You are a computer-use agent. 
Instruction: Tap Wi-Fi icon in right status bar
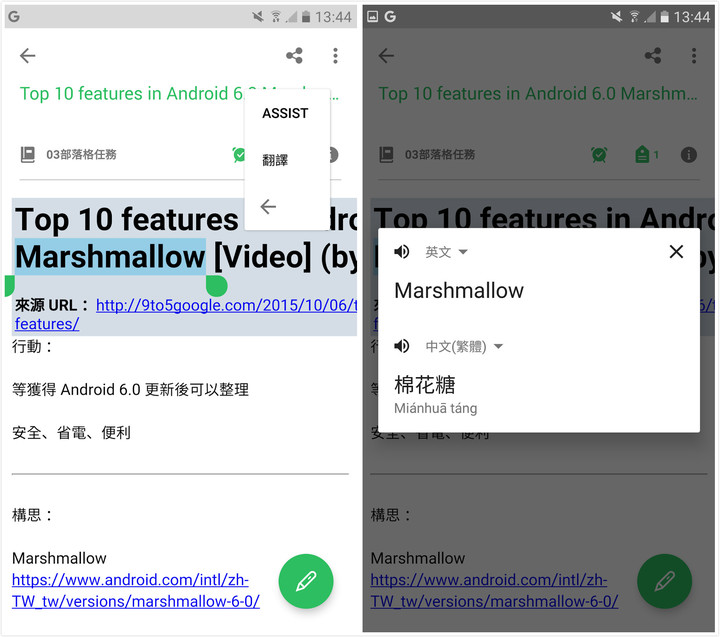point(634,17)
